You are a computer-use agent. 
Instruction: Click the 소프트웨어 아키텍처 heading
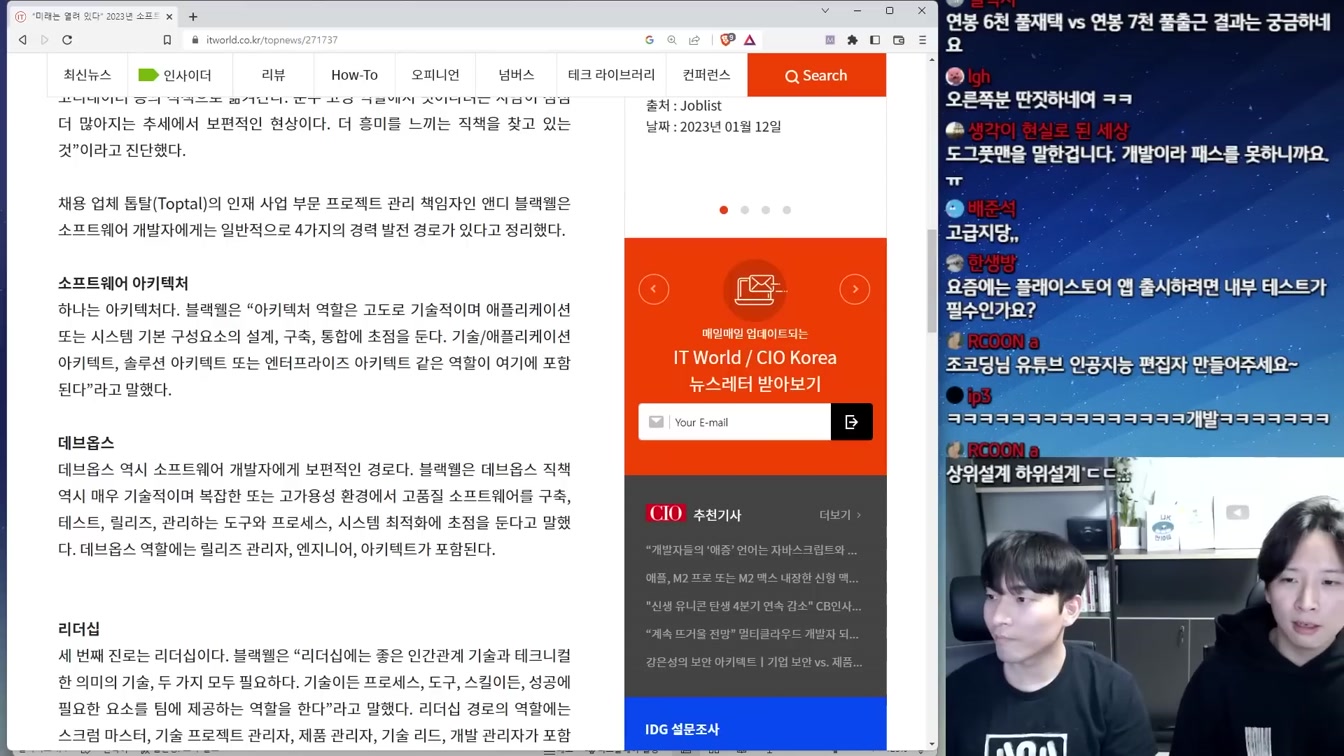coord(123,283)
